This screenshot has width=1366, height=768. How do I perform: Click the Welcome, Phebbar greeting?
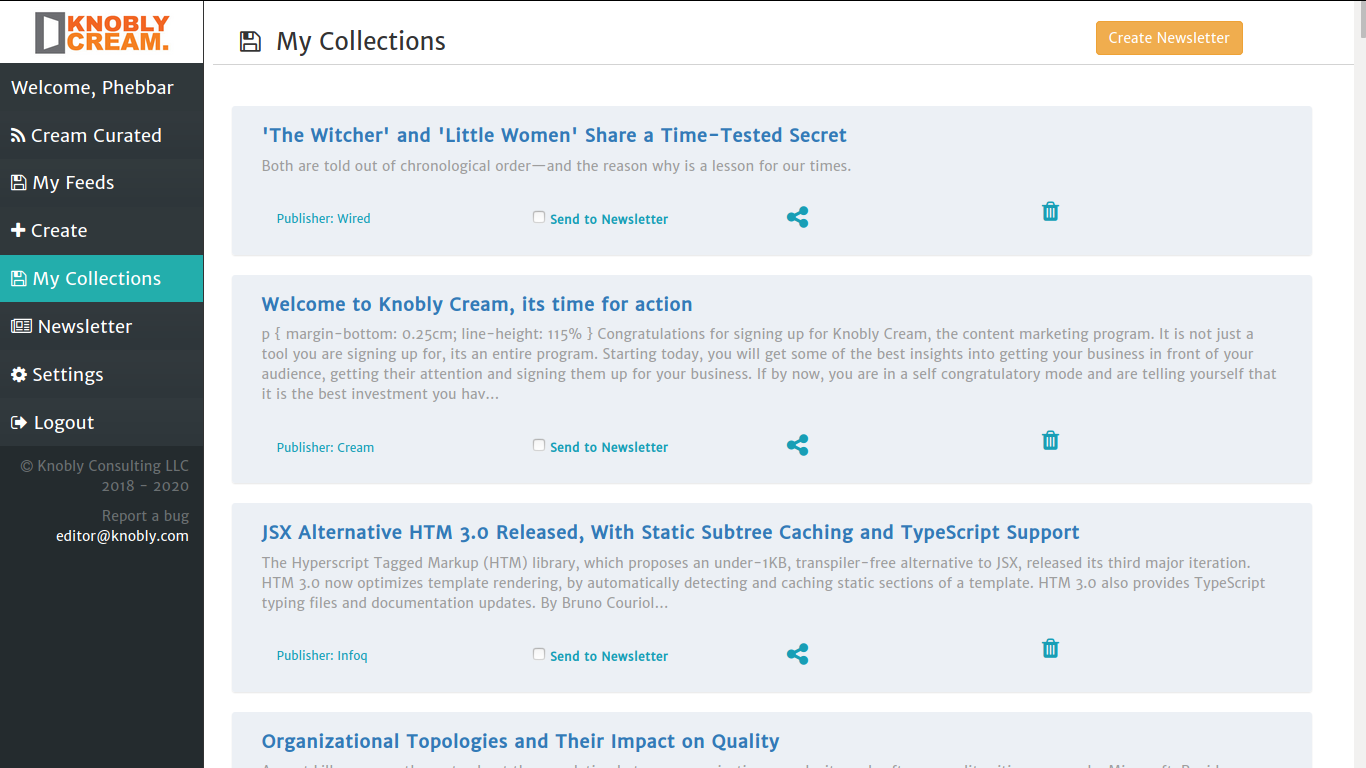coord(92,88)
